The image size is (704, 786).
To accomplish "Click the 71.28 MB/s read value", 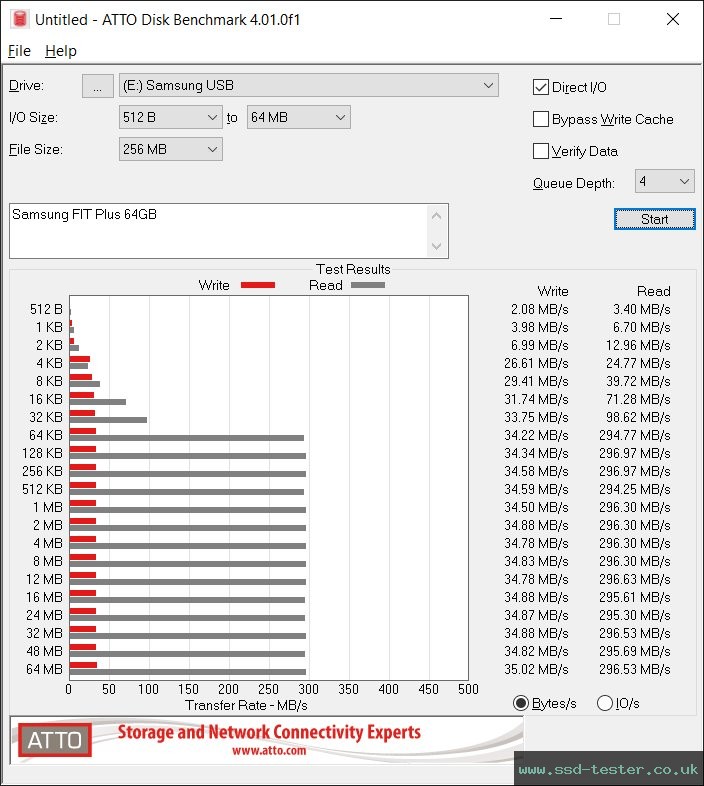I will (x=638, y=399).
